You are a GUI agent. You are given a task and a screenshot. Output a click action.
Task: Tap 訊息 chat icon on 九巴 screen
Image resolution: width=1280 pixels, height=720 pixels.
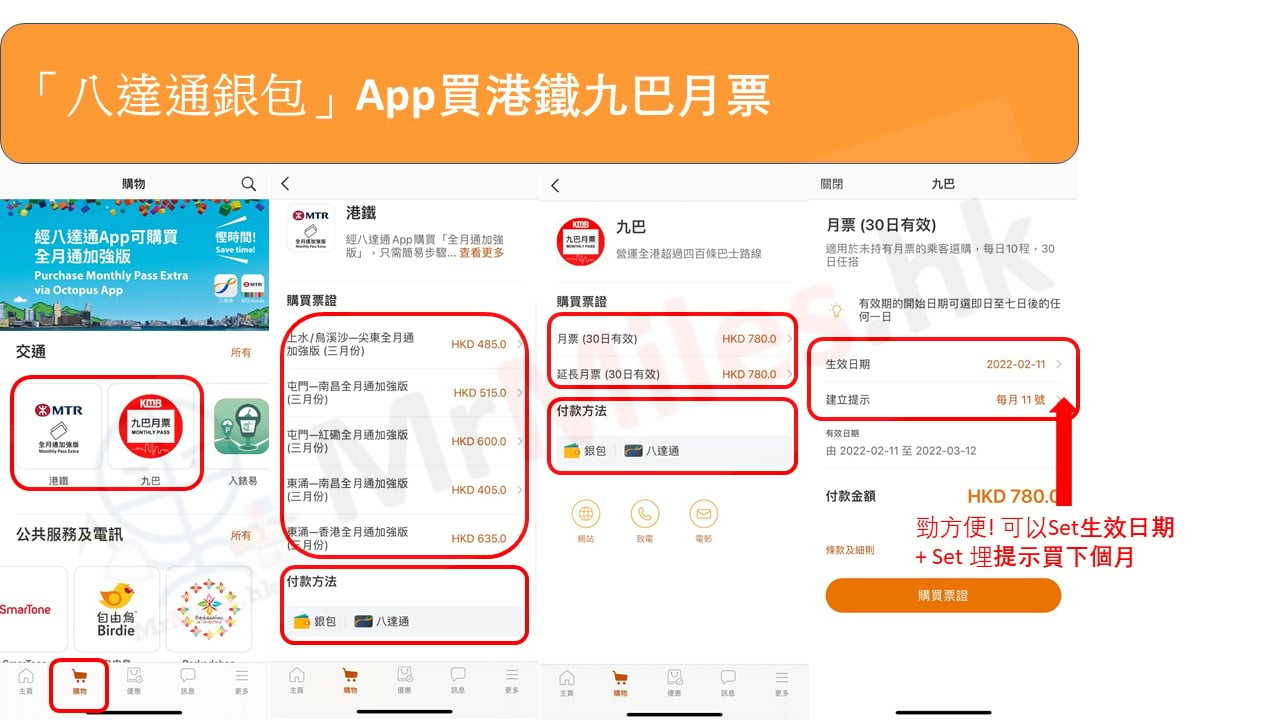[728, 683]
